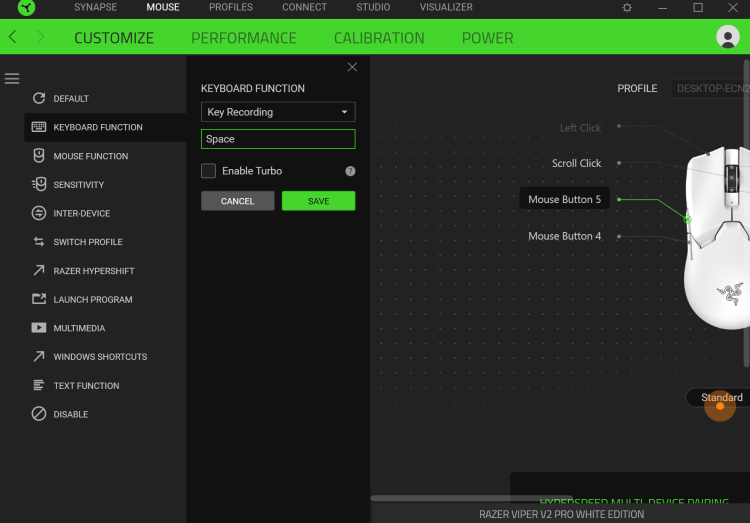Toggle the hamburger sidebar menu icon

coord(12,79)
